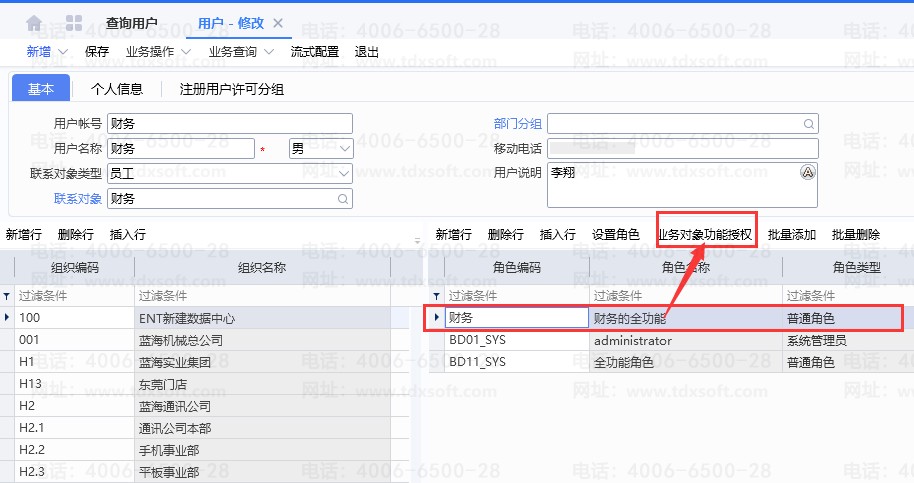This screenshot has width=914, height=483.
Task: Select row 蓝海实业集团
Action: 204,362
